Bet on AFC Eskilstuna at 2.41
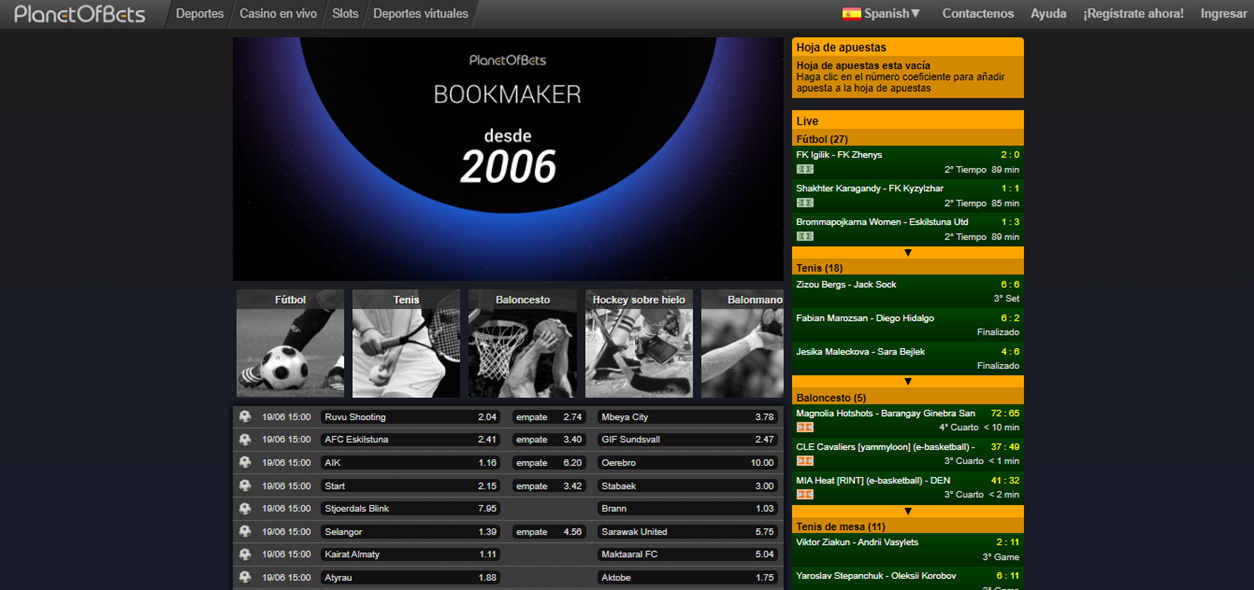Image resolution: width=1254 pixels, height=590 pixels. (411, 440)
